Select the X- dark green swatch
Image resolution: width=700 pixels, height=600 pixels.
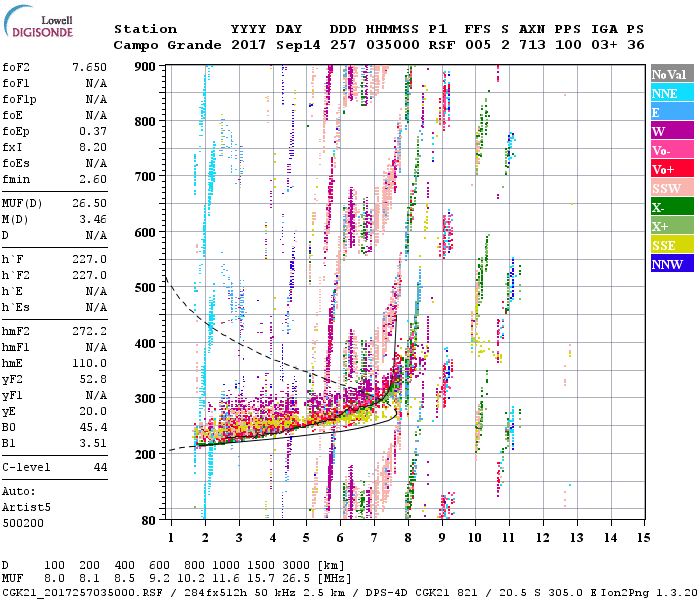tap(672, 207)
